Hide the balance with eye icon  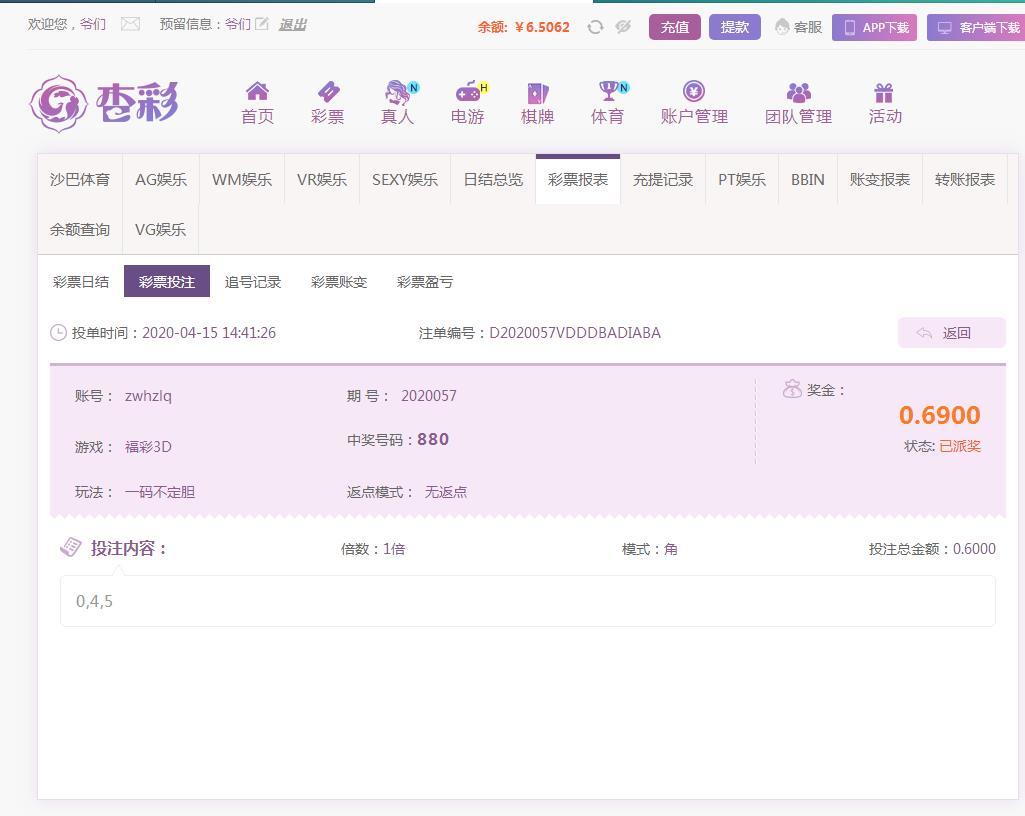623,27
